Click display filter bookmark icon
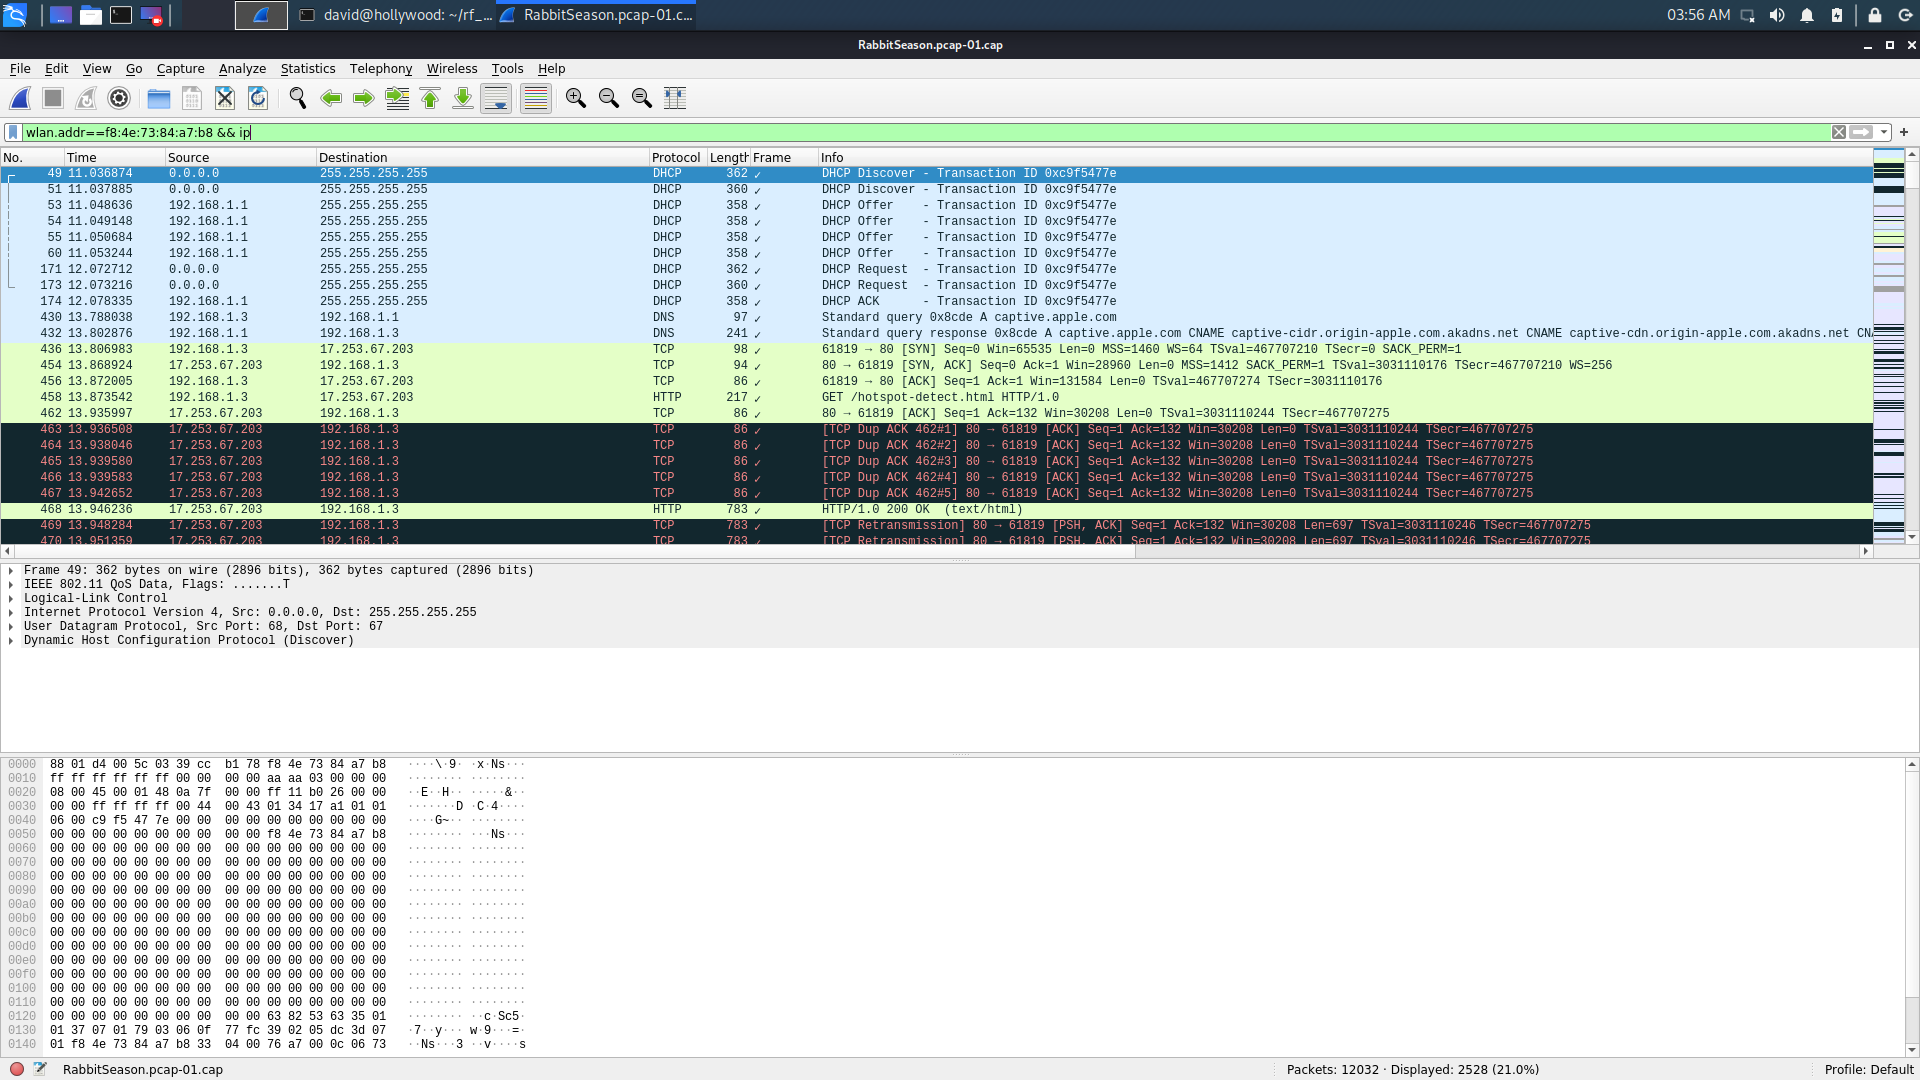This screenshot has height=1080, width=1920. click(x=12, y=132)
